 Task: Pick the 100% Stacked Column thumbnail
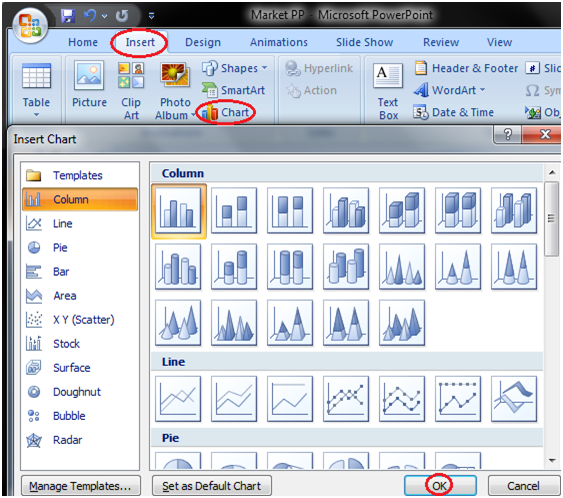(290, 210)
